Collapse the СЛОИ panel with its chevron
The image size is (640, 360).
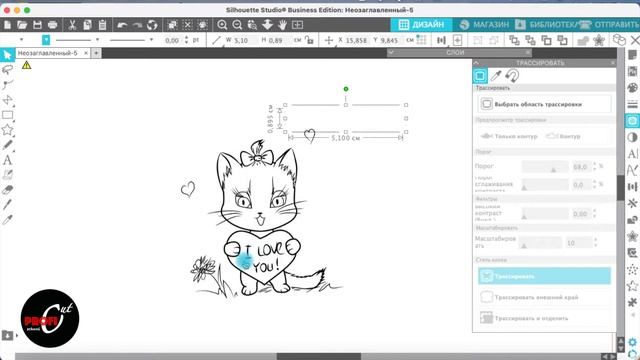391,52
